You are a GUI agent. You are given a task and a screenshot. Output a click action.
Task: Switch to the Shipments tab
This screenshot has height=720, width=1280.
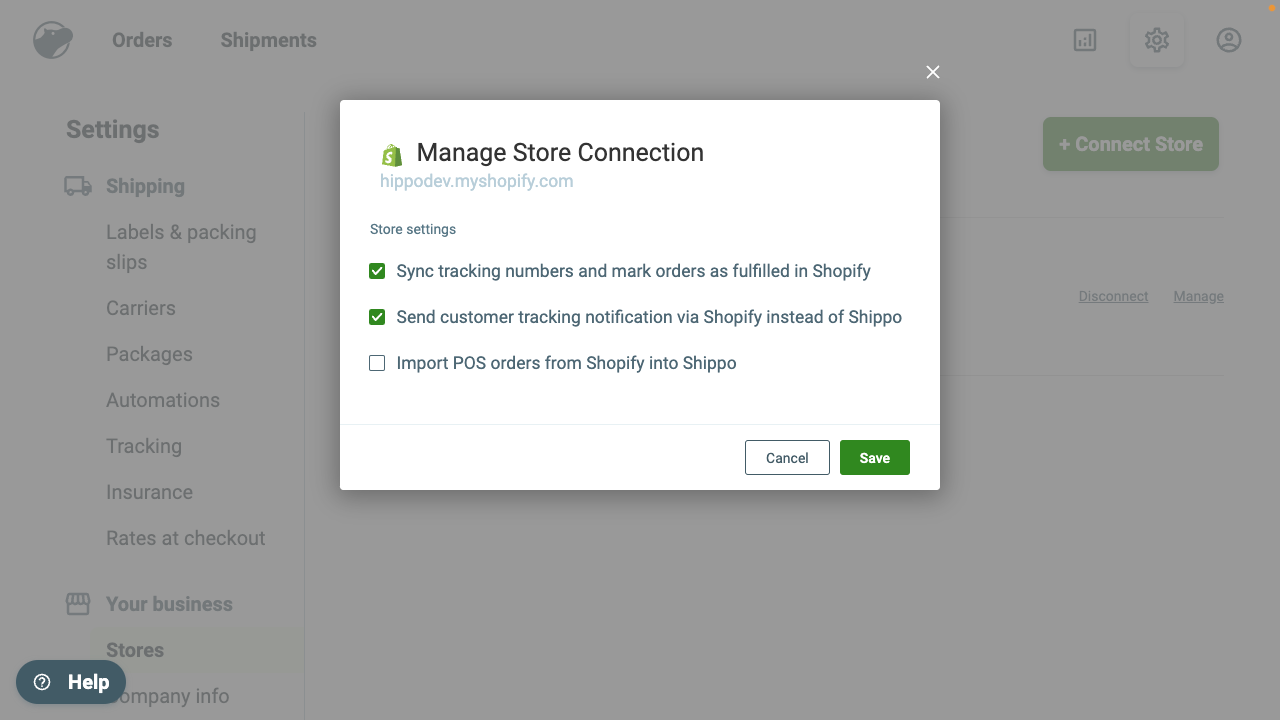[x=267, y=40]
